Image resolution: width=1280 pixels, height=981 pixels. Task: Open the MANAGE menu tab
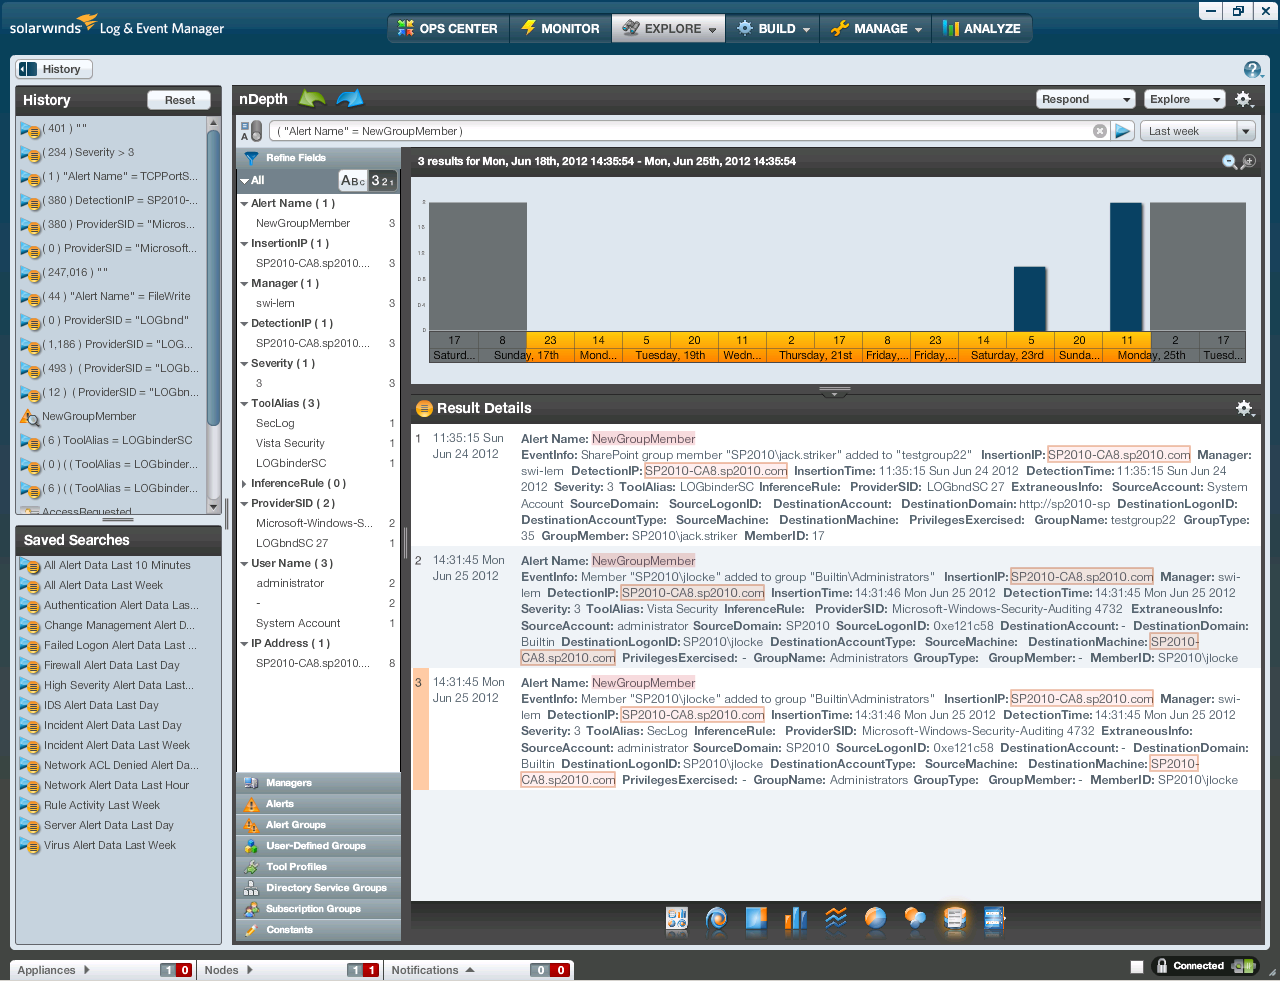[876, 29]
